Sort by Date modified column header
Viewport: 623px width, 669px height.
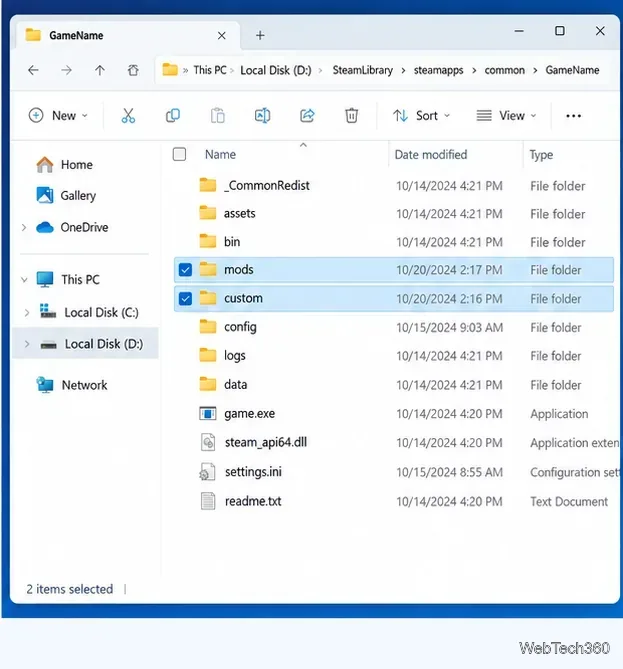(431, 154)
